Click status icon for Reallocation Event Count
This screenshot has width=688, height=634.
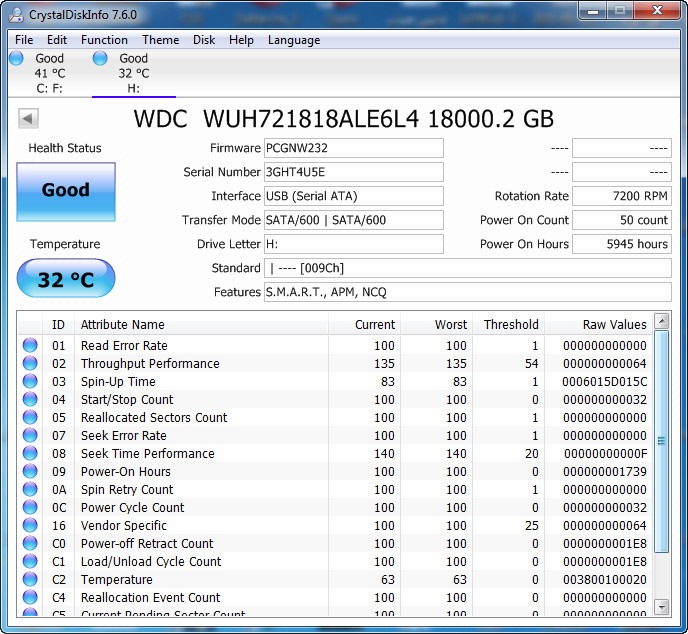[x=30, y=597]
